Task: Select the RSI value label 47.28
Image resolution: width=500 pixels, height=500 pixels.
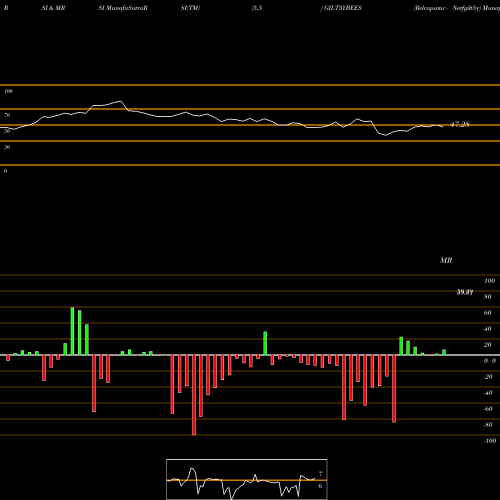Action: click(x=460, y=124)
